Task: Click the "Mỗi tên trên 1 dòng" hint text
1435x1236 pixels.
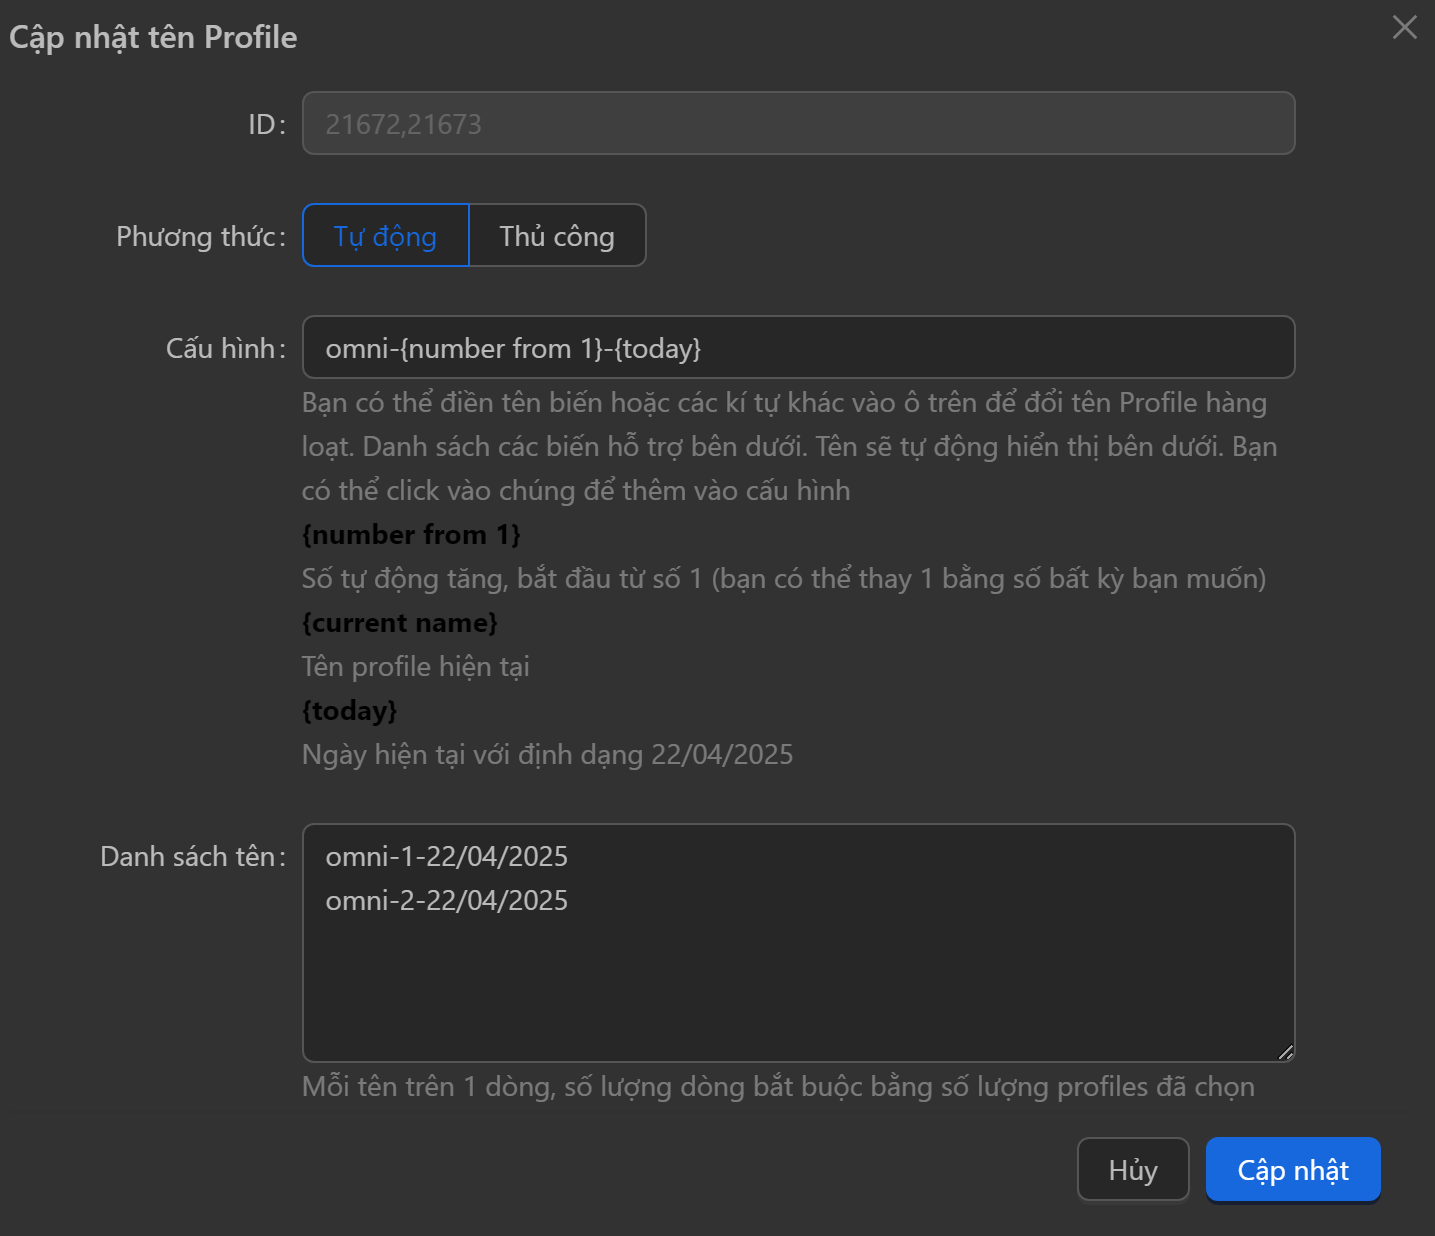Action: (777, 1087)
